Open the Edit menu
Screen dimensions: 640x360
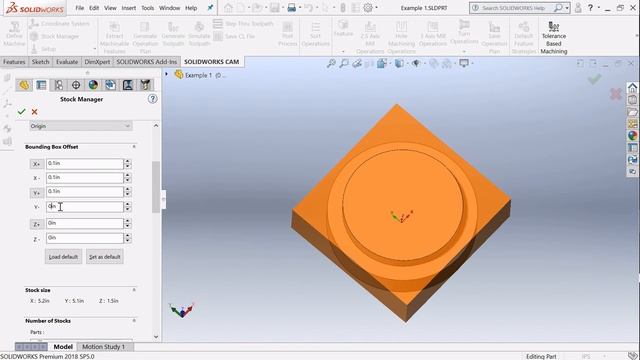tap(94, 8)
